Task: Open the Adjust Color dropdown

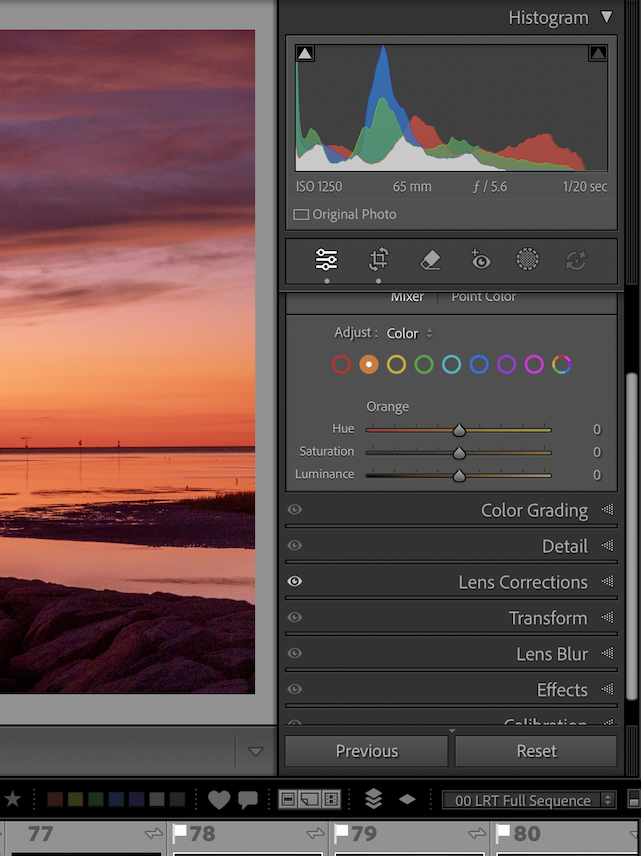Action: pos(409,333)
